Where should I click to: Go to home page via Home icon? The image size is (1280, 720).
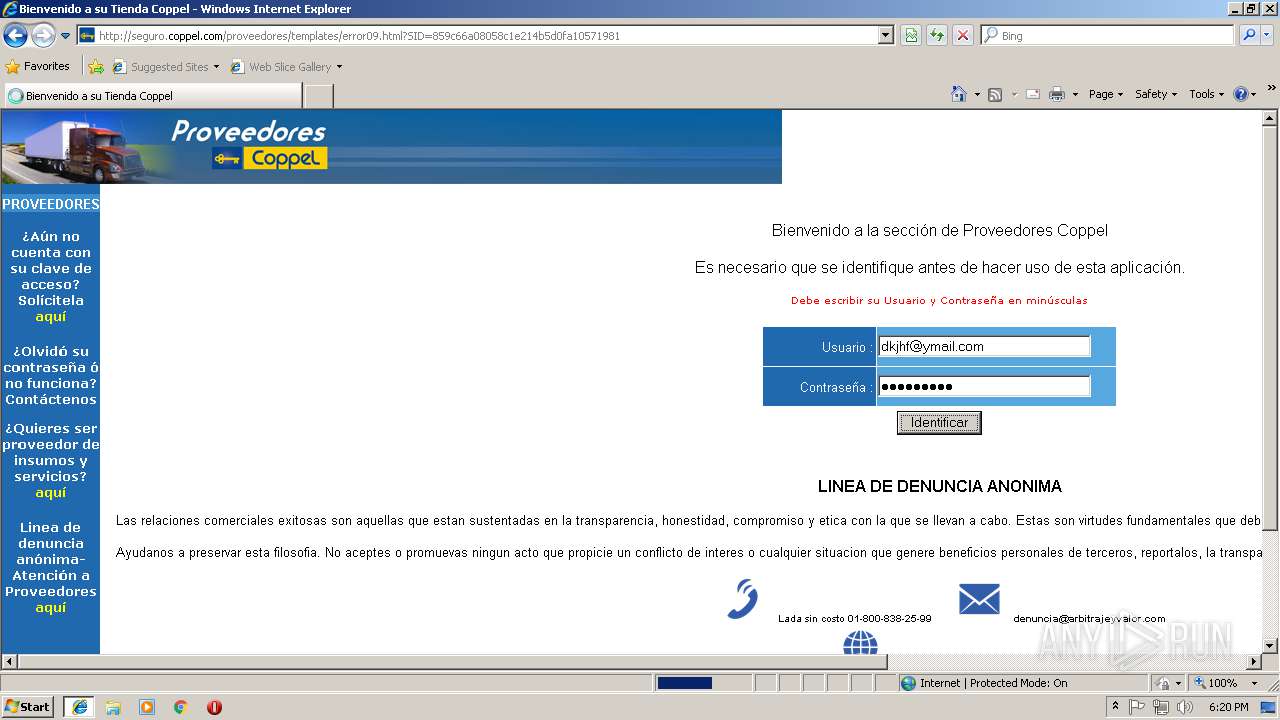[959, 94]
